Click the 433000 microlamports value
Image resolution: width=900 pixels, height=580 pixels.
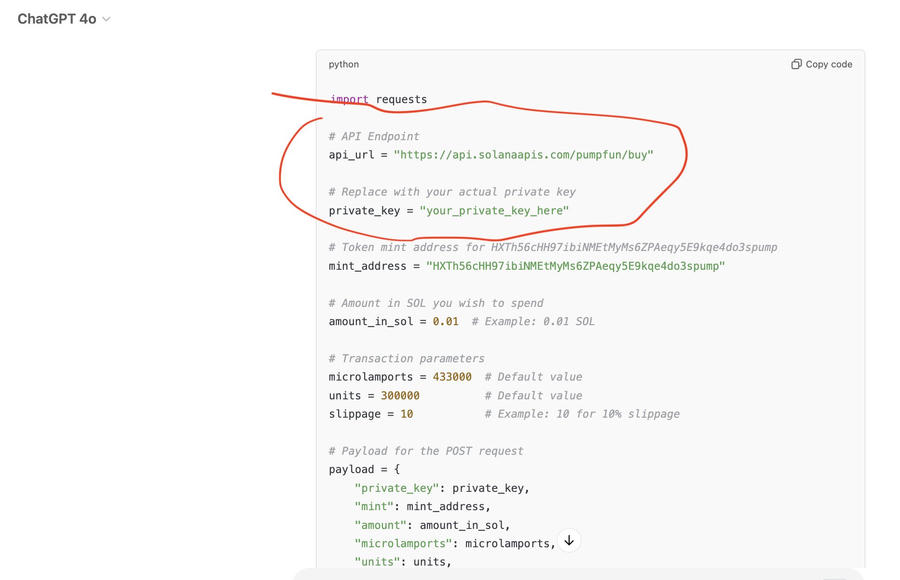point(452,377)
